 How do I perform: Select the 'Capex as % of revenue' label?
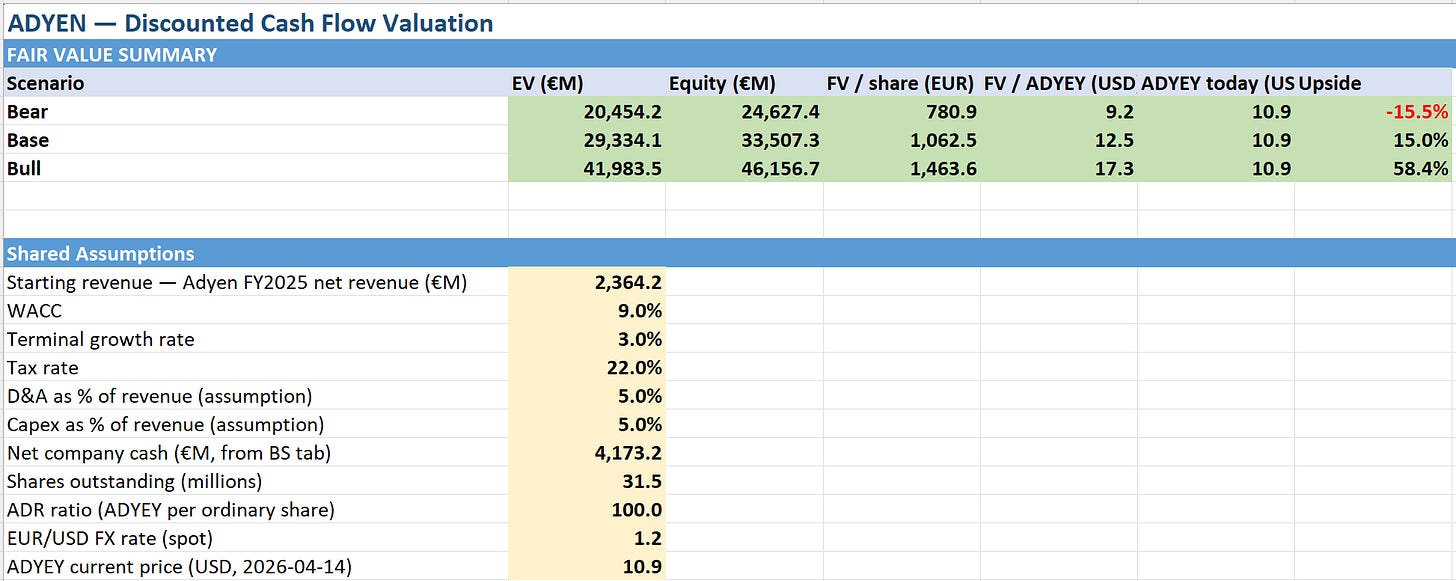[254, 424]
